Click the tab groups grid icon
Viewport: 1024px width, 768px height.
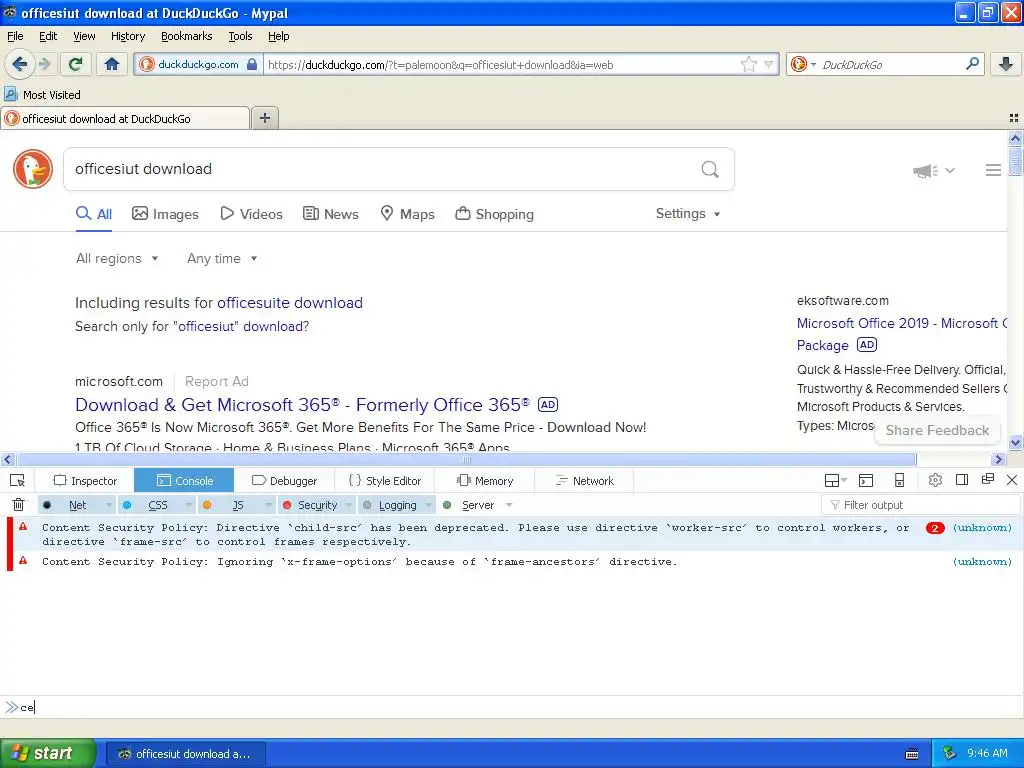(x=1014, y=118)
